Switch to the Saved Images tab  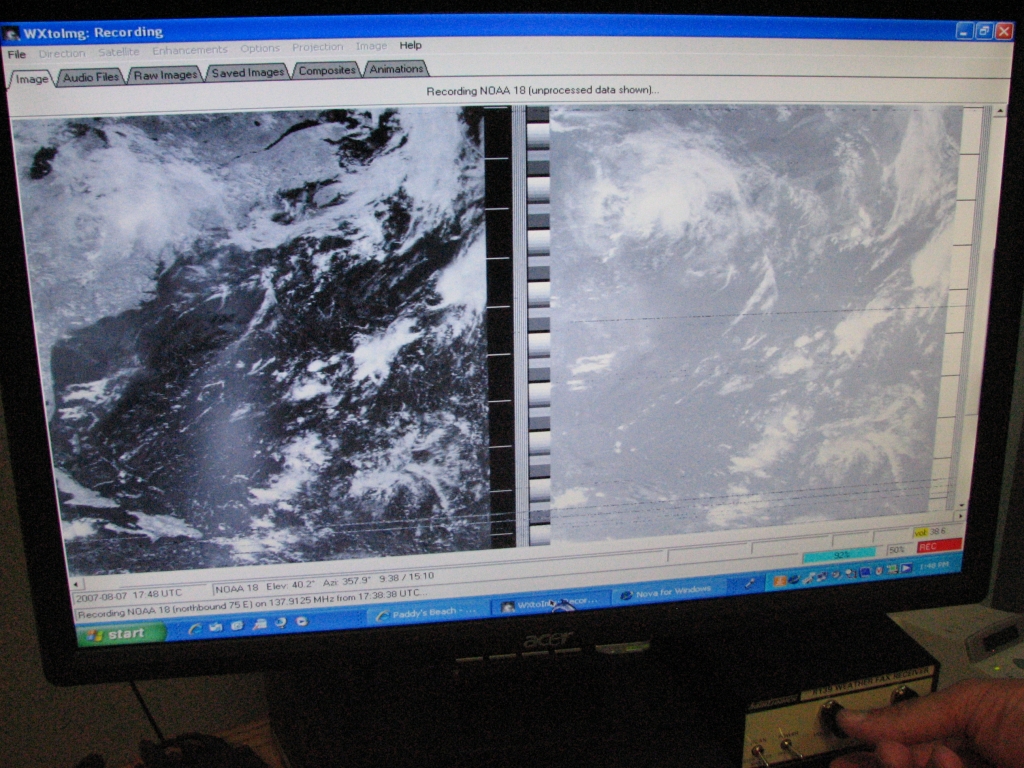(x=248, y=72)
